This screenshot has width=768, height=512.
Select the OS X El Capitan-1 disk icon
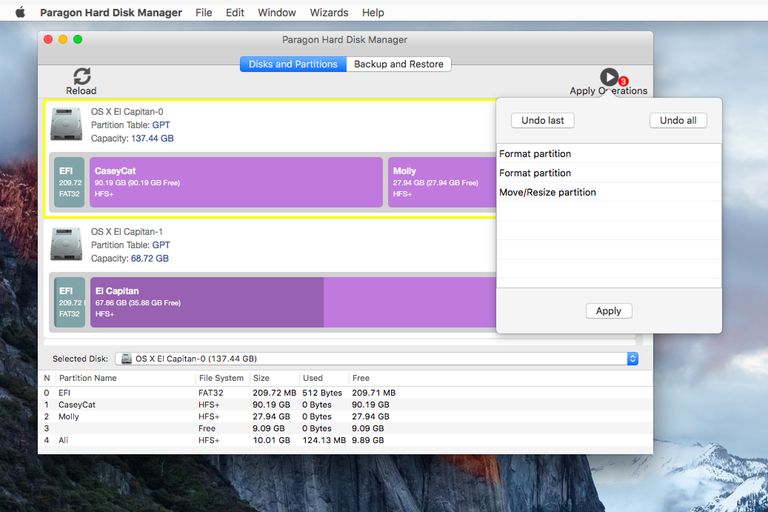tap(66, 244)
